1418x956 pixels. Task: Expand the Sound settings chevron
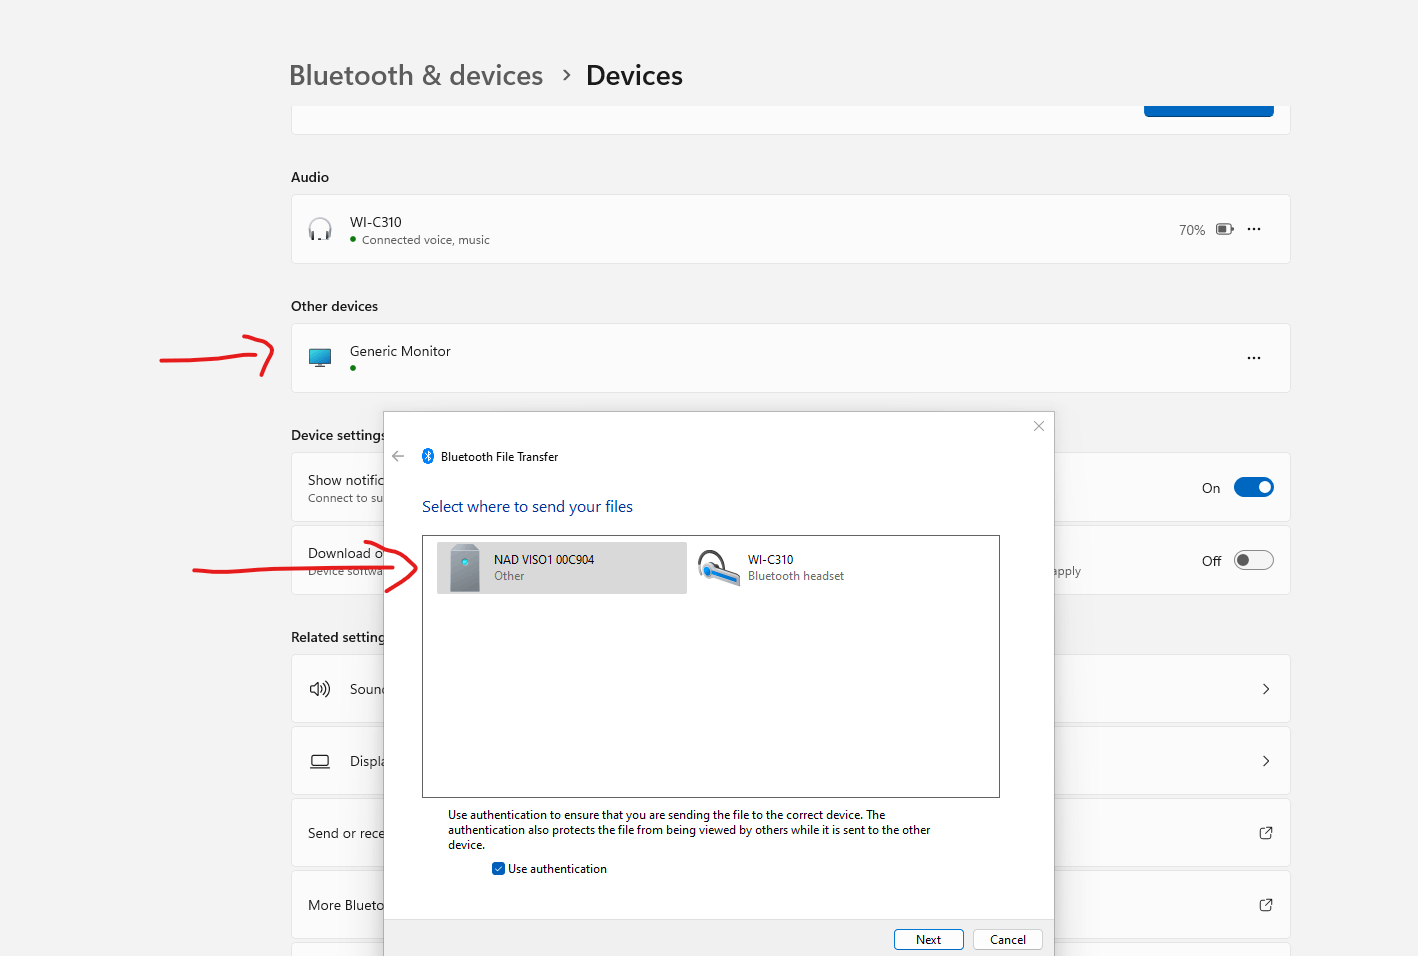[x=1266, y=689]
